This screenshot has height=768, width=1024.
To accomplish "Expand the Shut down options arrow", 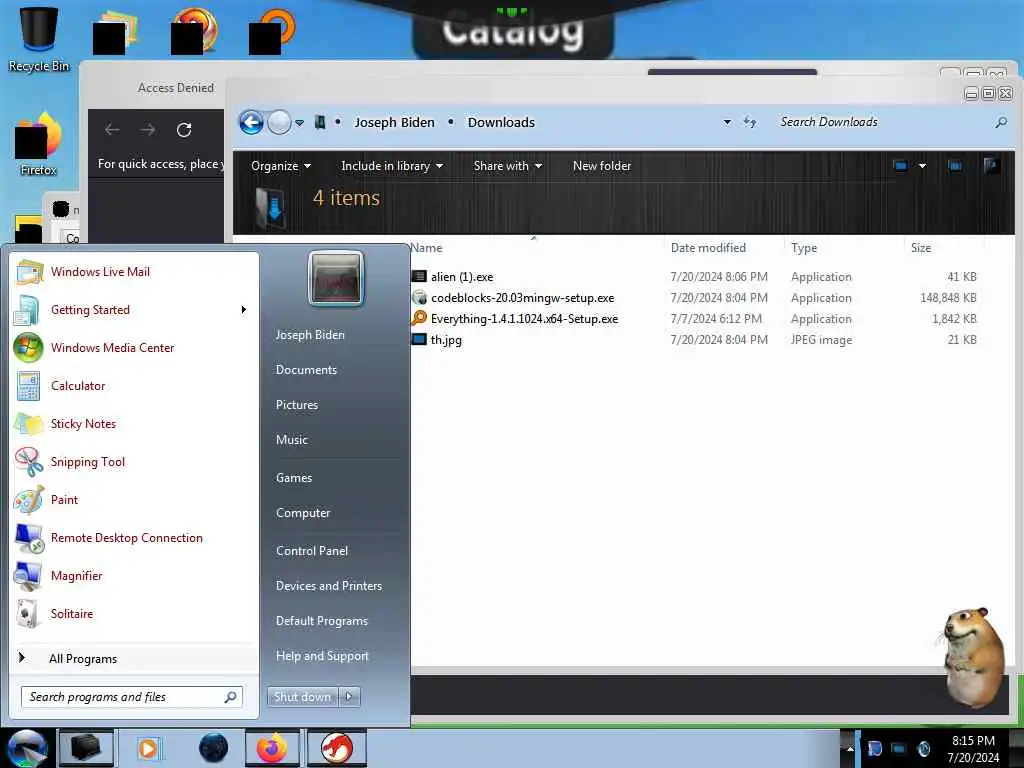I will pos(349,697).
